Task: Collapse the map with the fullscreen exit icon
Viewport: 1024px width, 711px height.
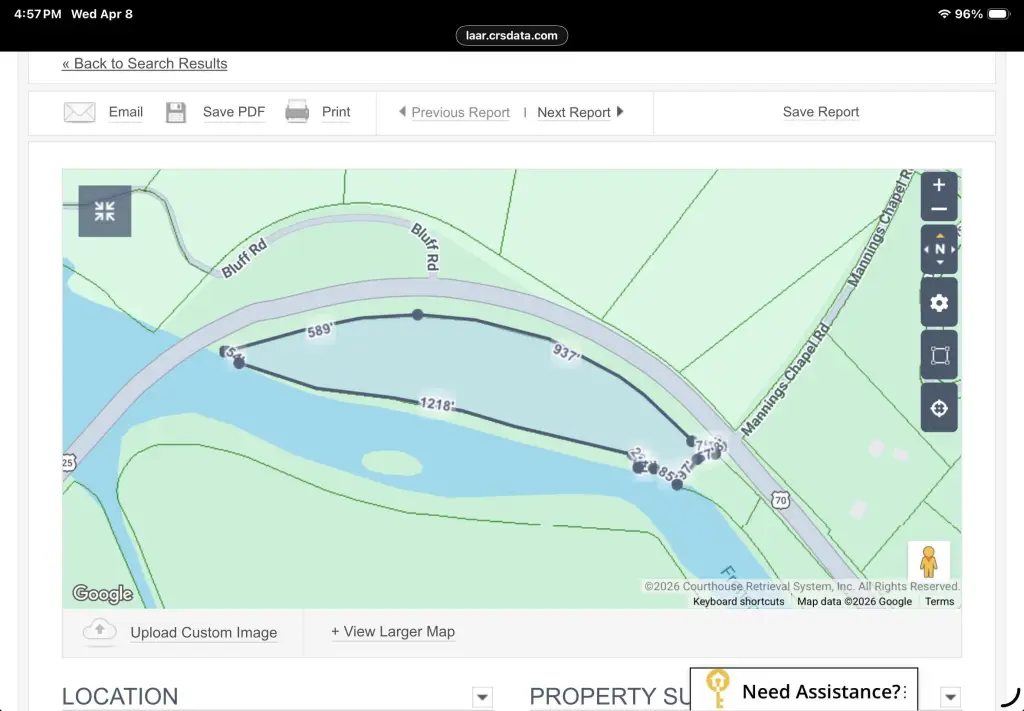Action: click(105, 211)
